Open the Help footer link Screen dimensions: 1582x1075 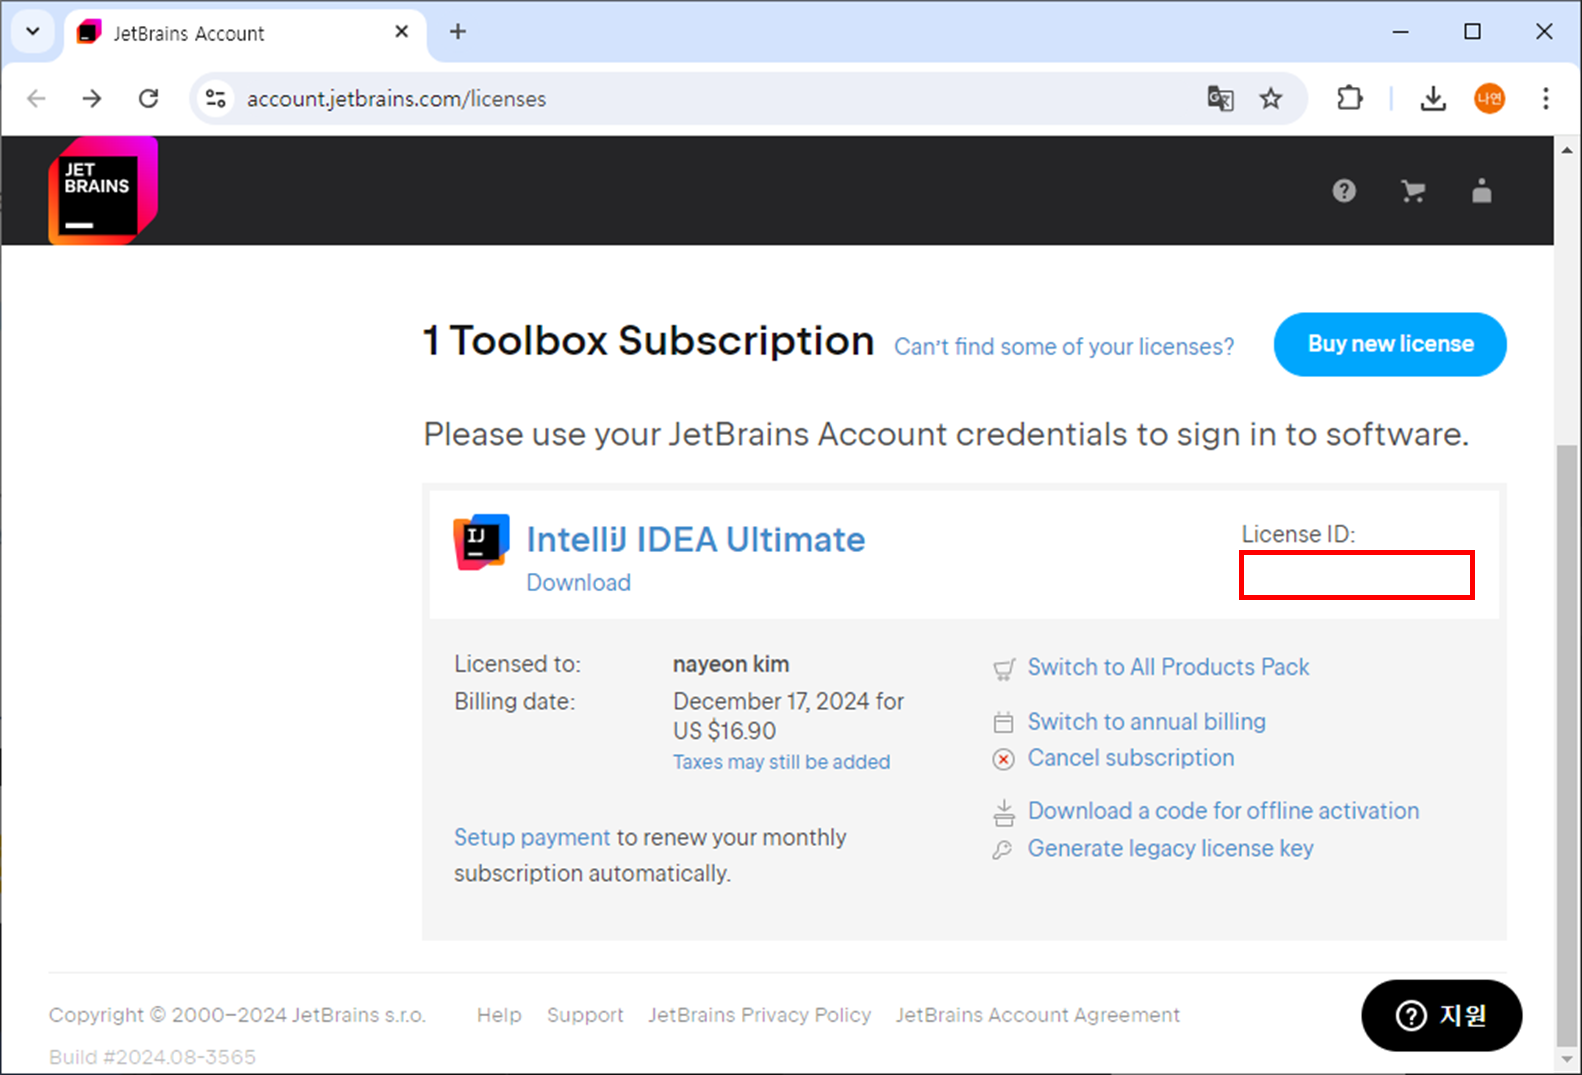499,1015
